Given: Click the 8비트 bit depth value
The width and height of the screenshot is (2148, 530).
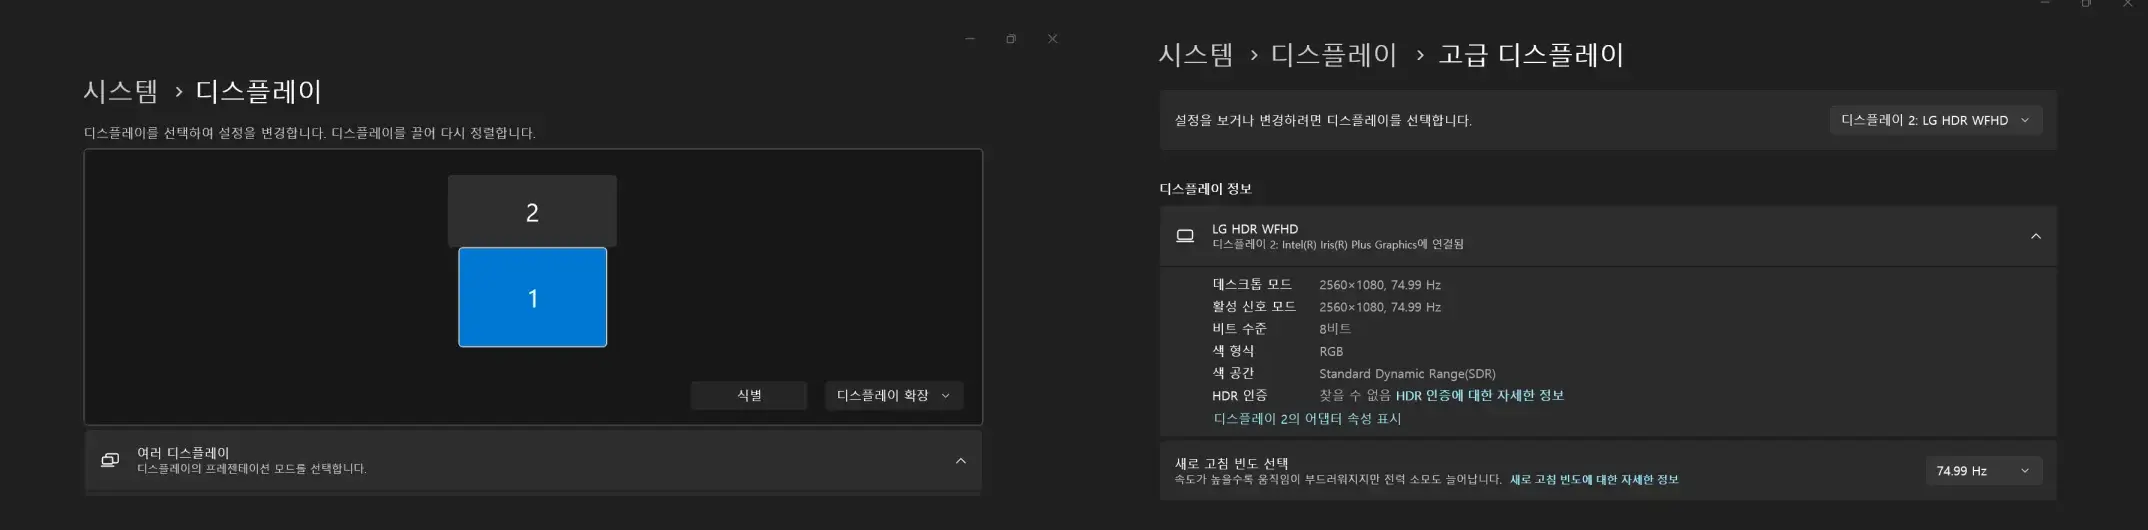Looking at the screenshot, I should click(x=1335, y=329).
